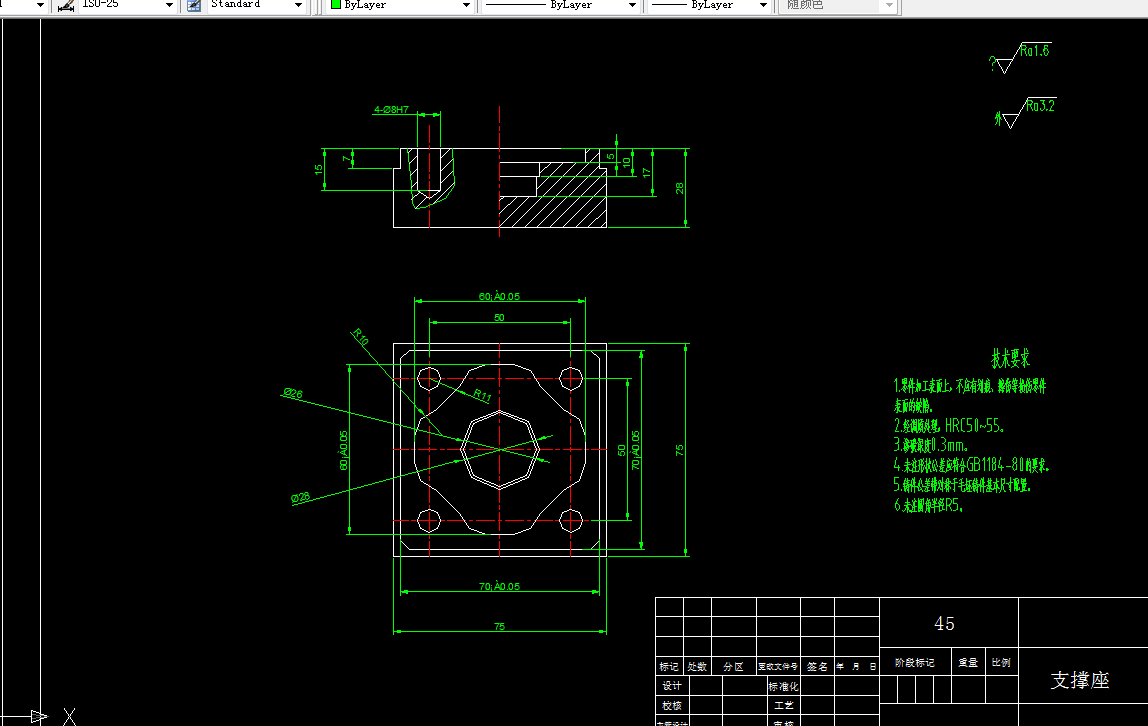The height and width of the screenshot is (726, 1148).
Task: Select the 28 height dimension in section view
Action: click(x=679, y=188)
